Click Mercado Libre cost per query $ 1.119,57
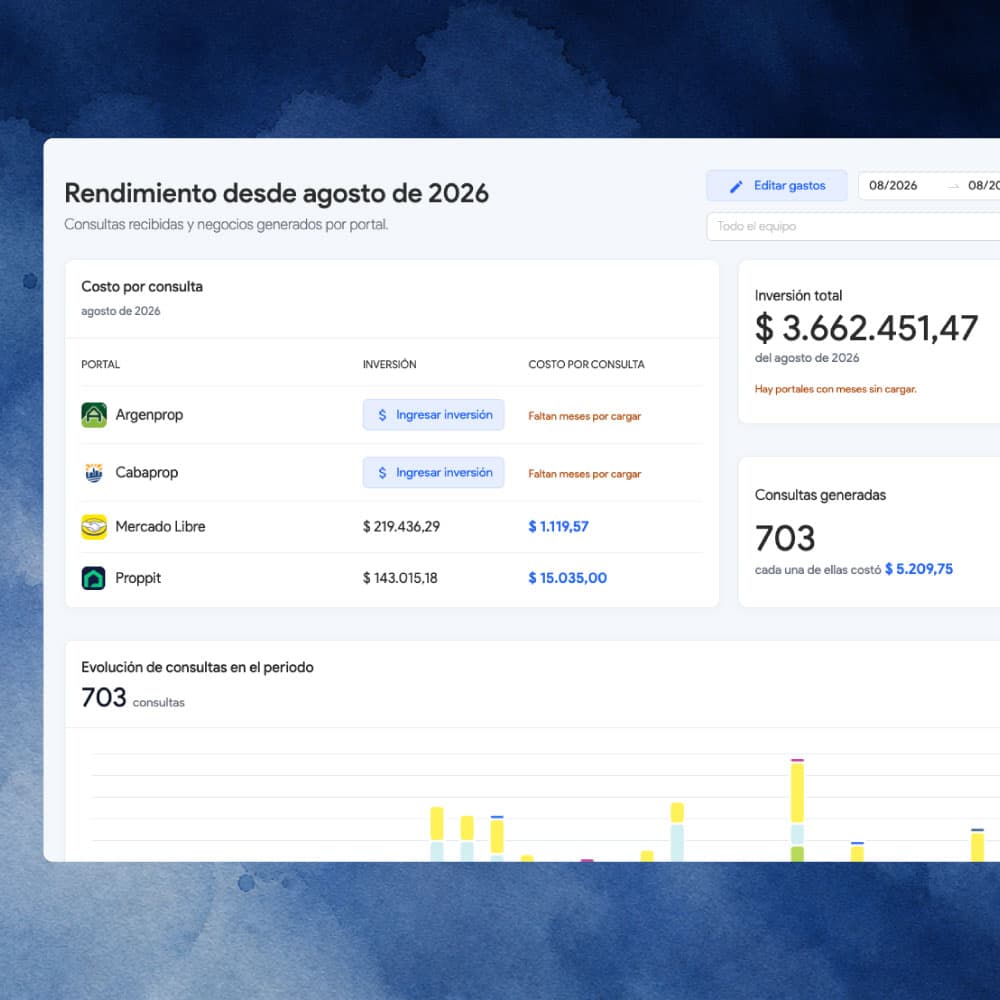Viewport: 1000px width, 1000px height. pos(558,527)
